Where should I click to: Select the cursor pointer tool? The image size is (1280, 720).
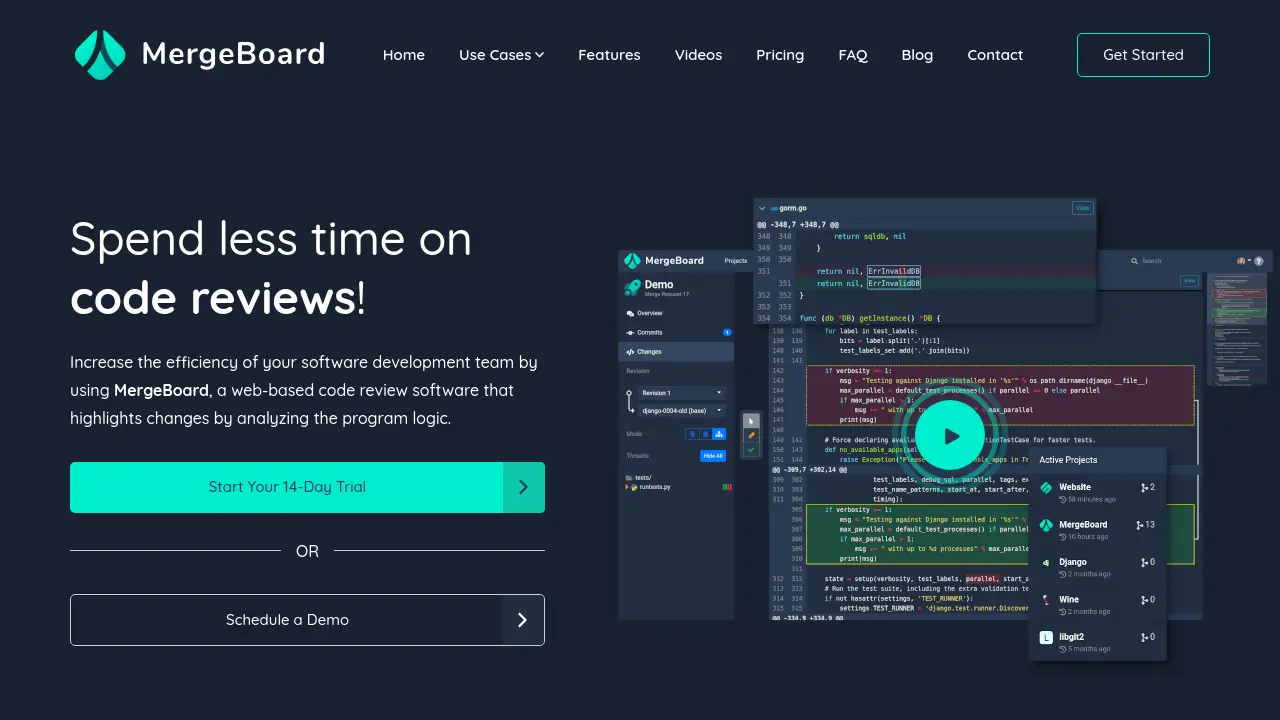tap(751, 420)
